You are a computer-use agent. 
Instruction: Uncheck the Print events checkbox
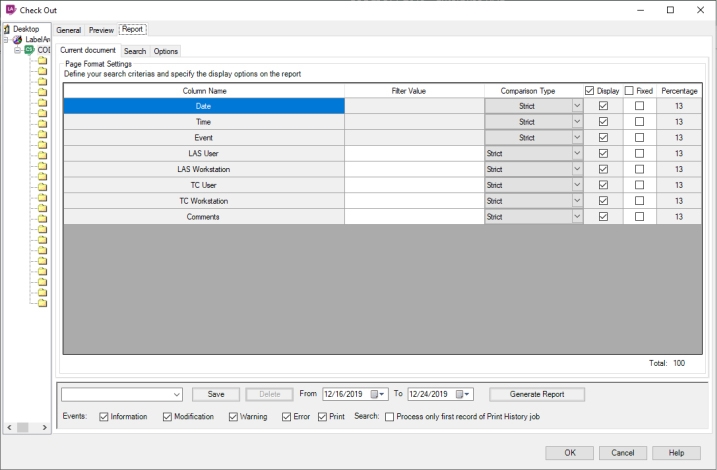322,417
